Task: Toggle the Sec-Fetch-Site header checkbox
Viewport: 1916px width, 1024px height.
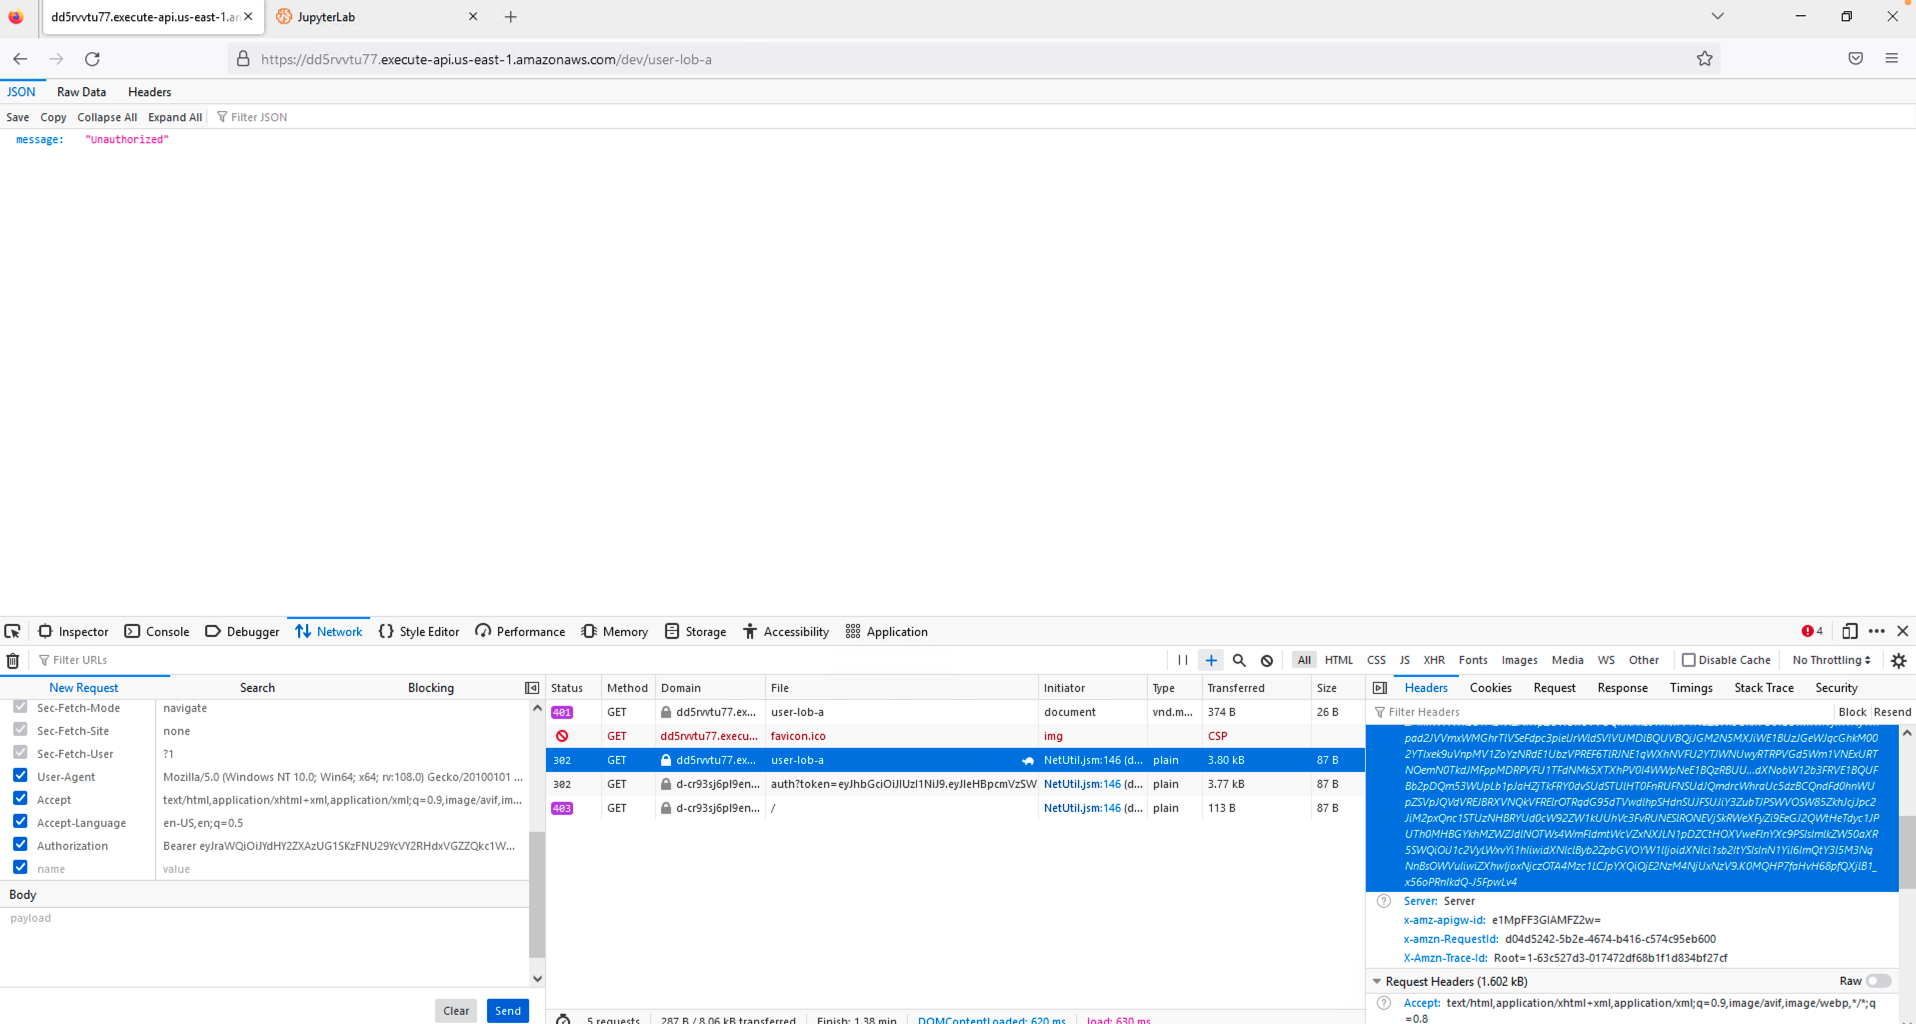Action: pos(20,729)
